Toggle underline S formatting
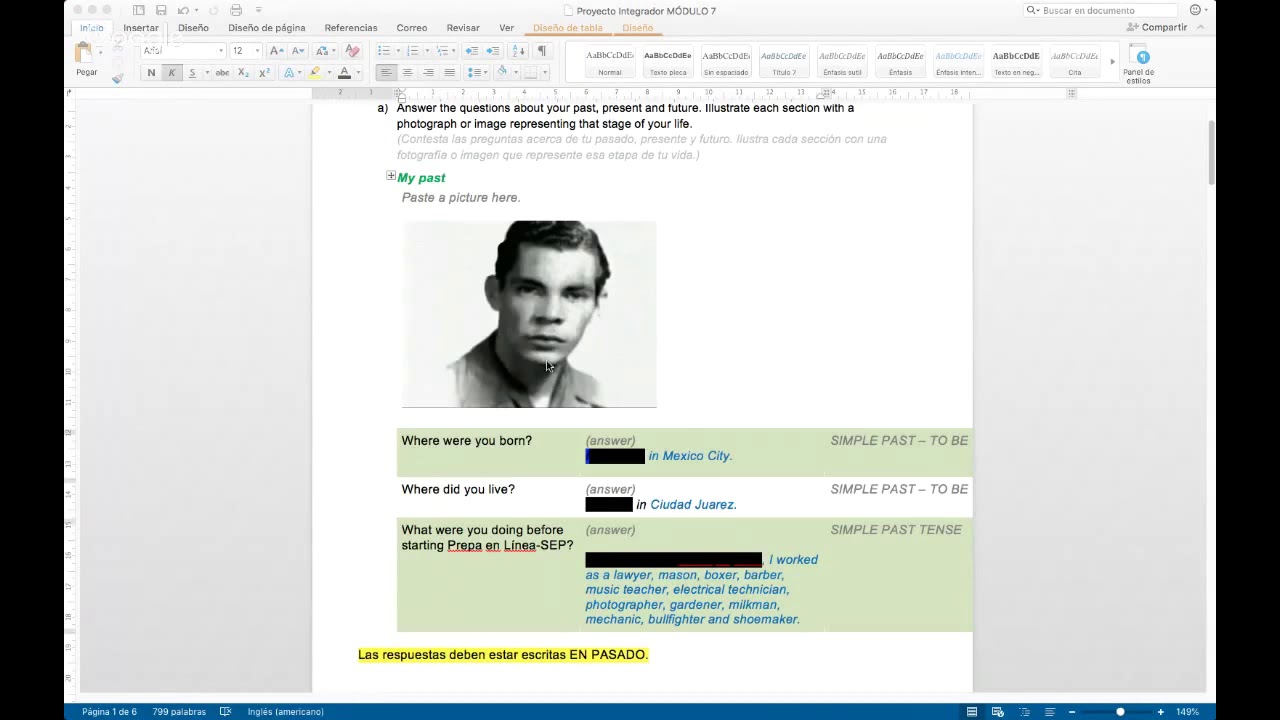The width and height of the screenshot is (1280, 720). tap(192, 73)
